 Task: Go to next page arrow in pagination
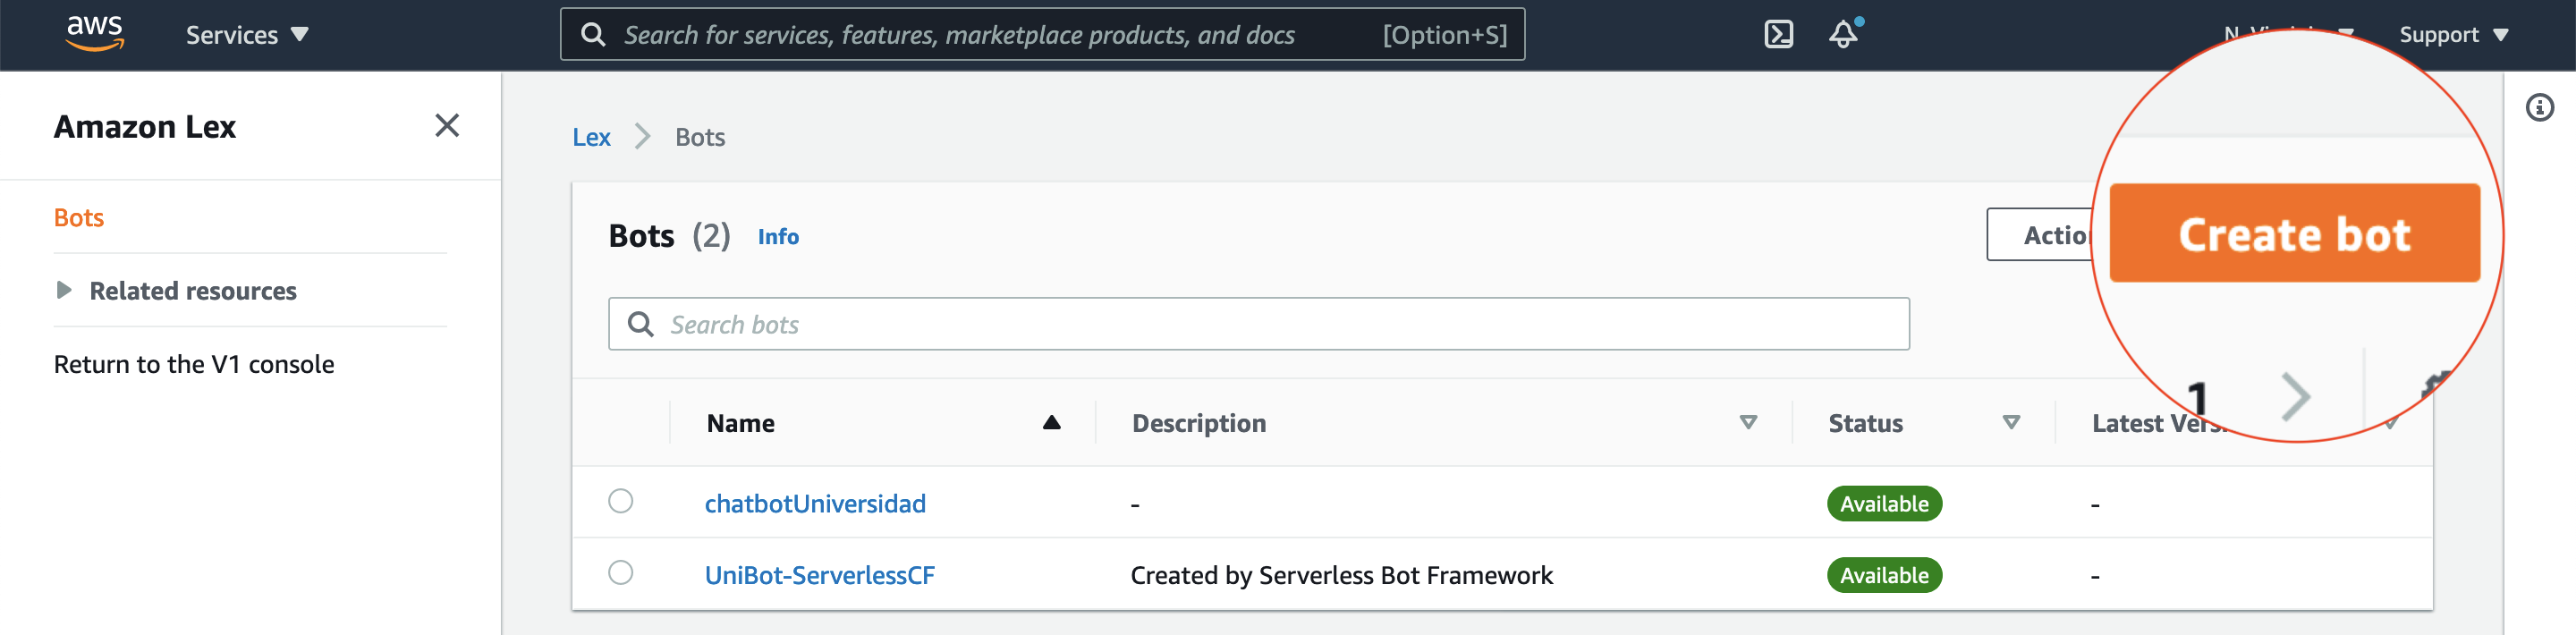2295,397
